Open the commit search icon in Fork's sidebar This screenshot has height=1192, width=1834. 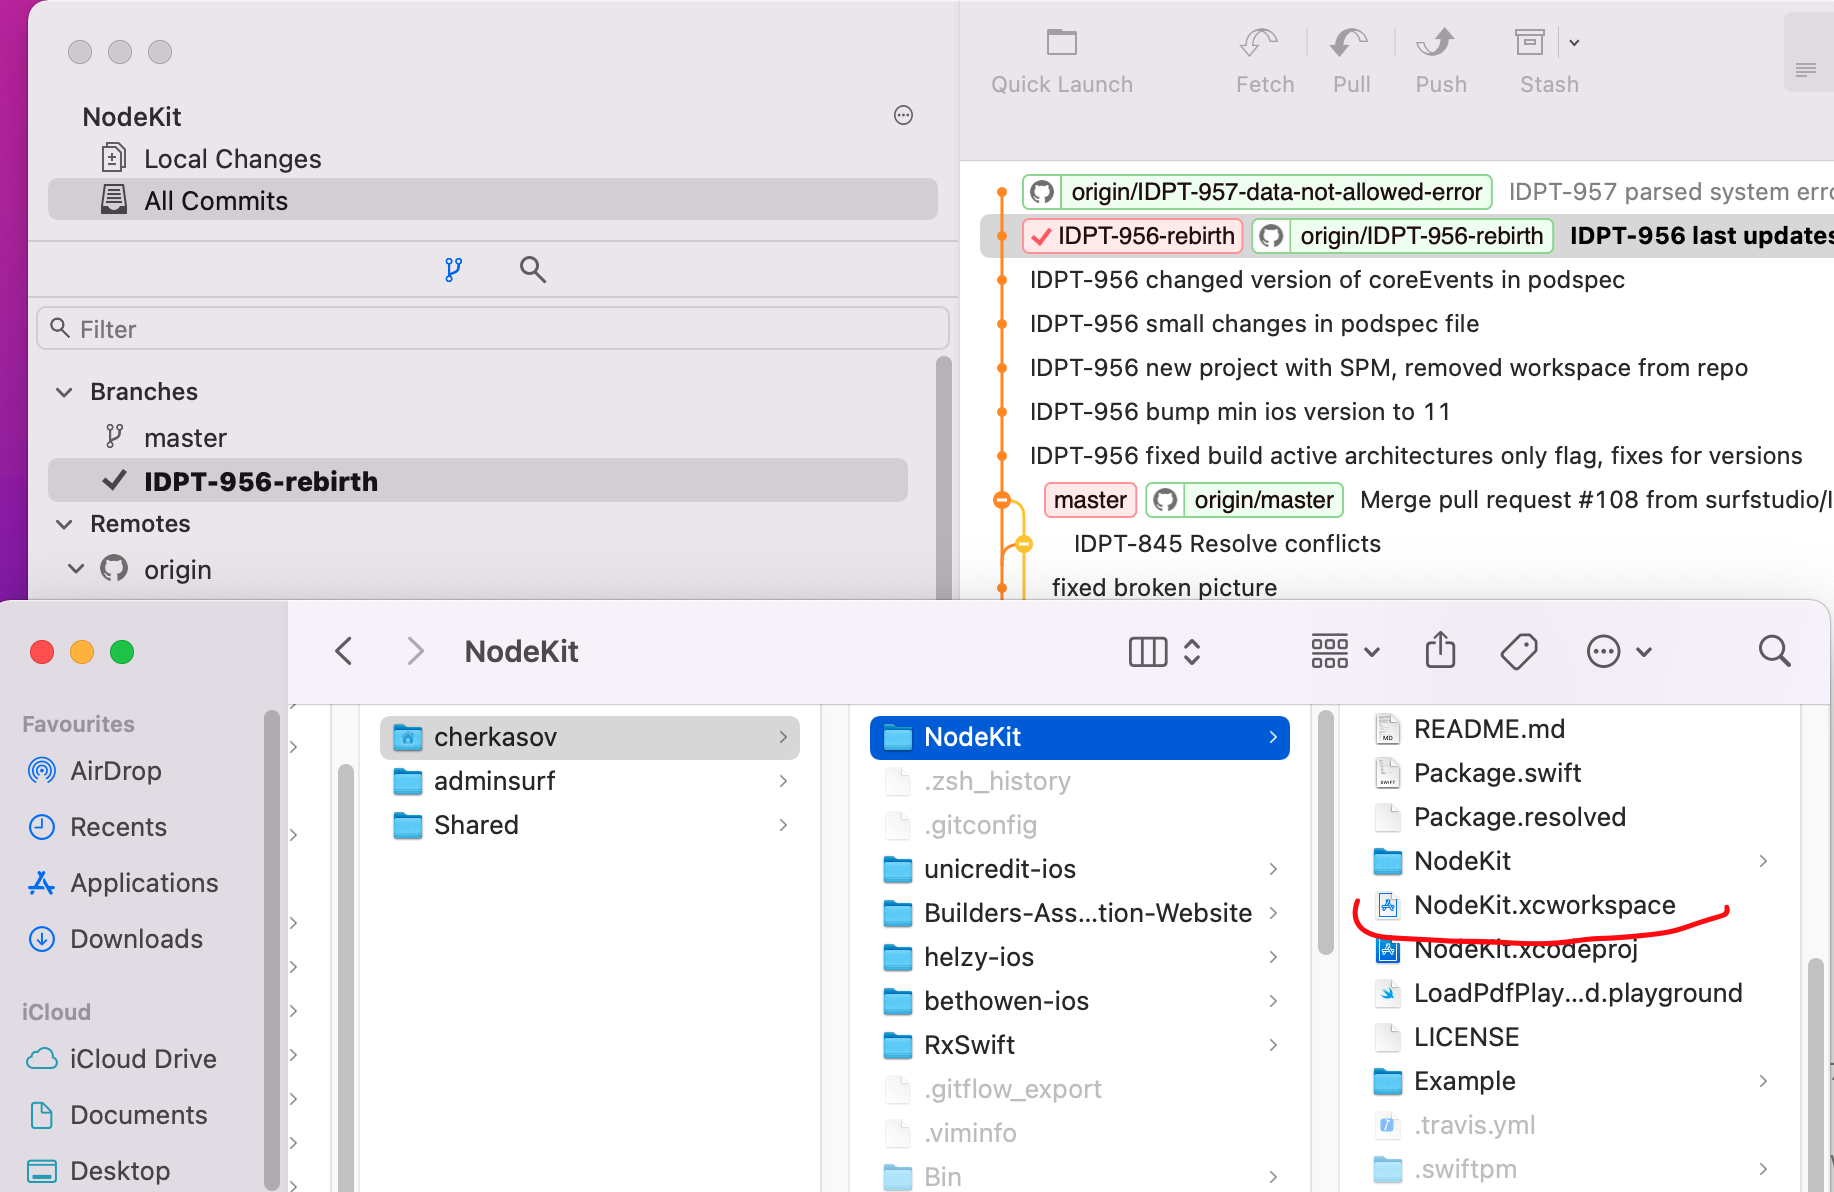coord(532,269)
